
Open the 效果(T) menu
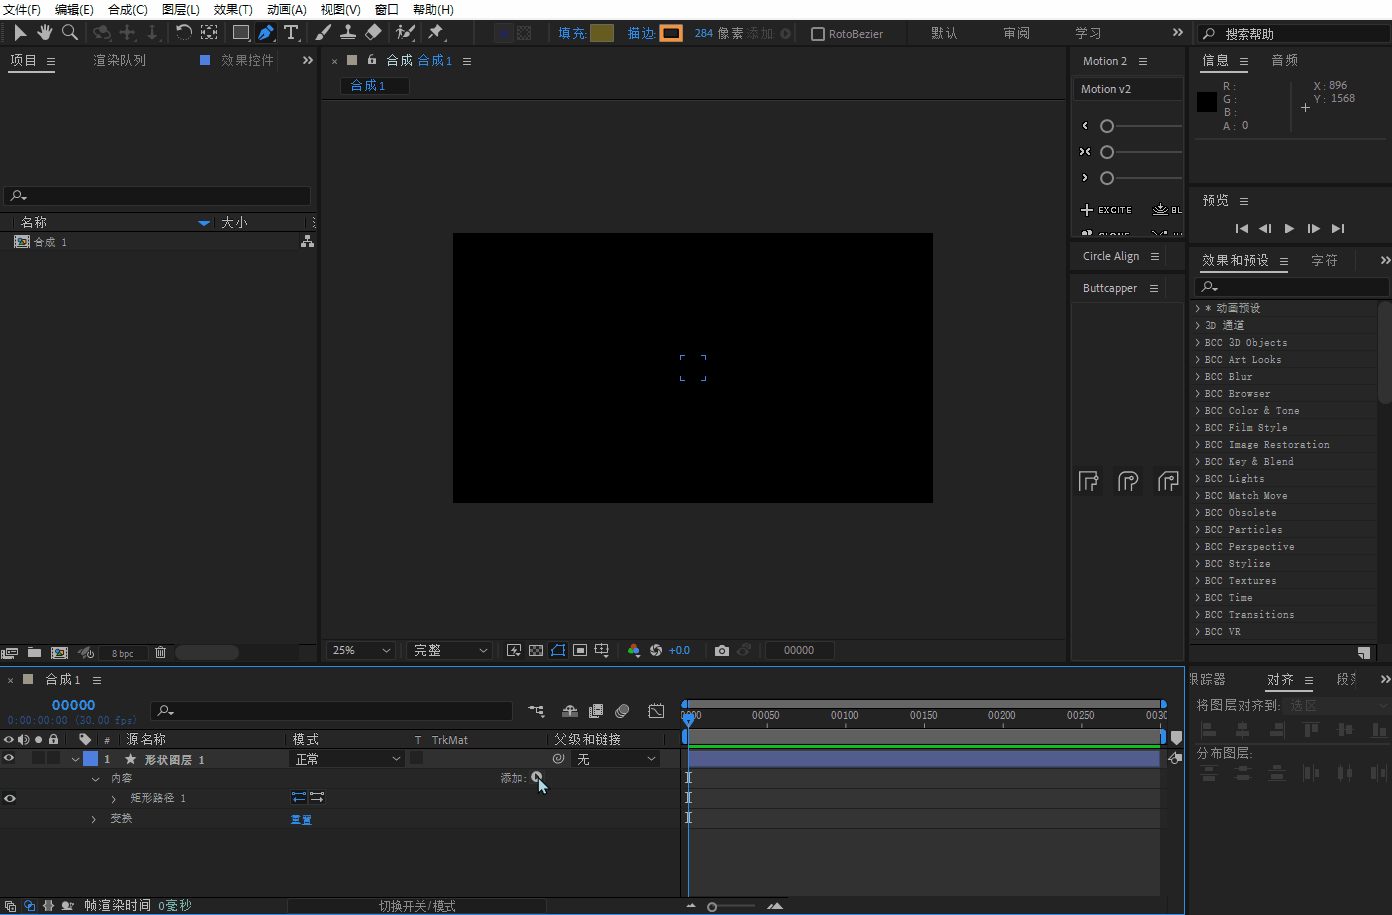(233, 9)
